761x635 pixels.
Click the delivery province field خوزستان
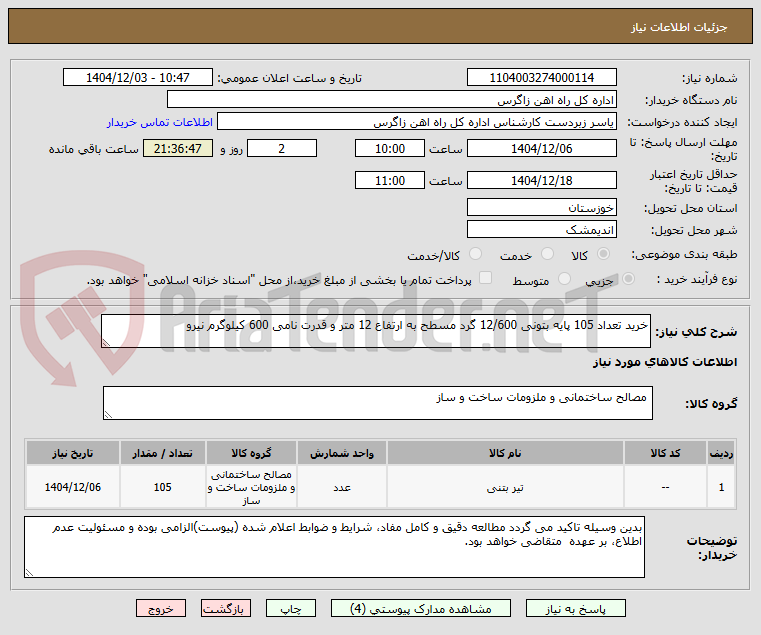(x=542, y=207)
